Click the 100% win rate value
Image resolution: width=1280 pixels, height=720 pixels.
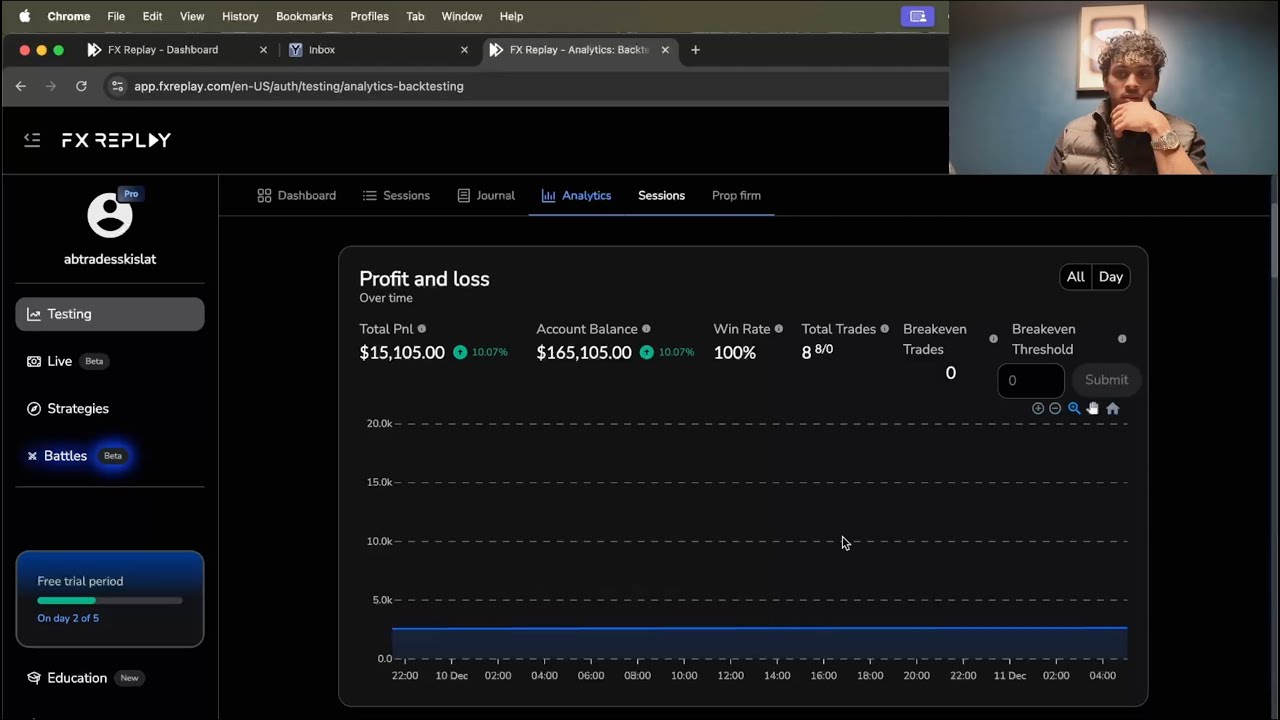coord(735,353)
